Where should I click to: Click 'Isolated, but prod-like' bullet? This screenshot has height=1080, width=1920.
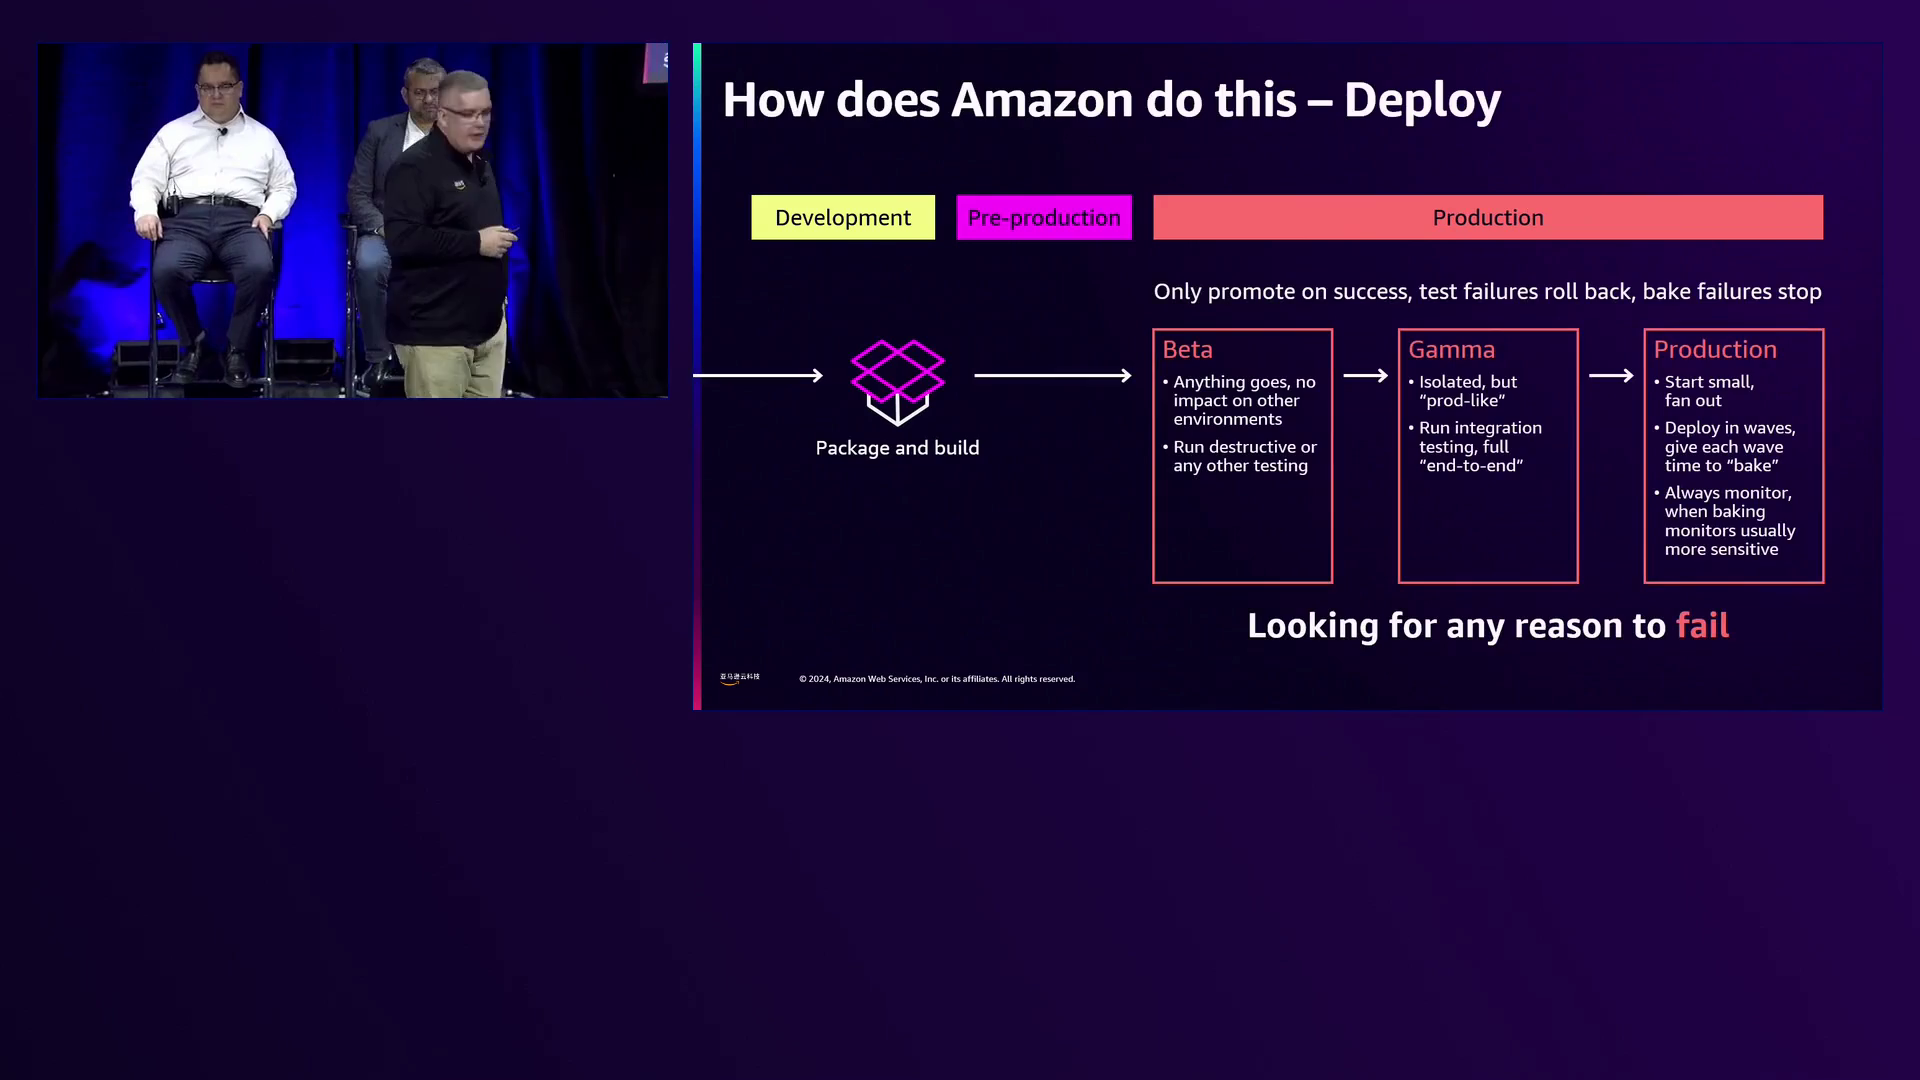point(1462,391)
